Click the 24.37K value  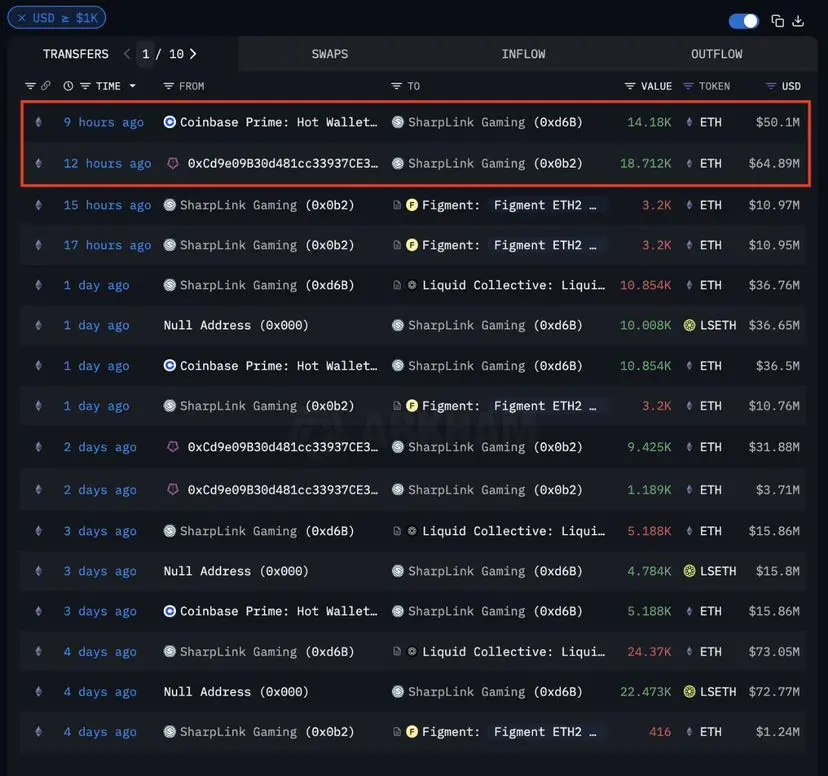649,652
